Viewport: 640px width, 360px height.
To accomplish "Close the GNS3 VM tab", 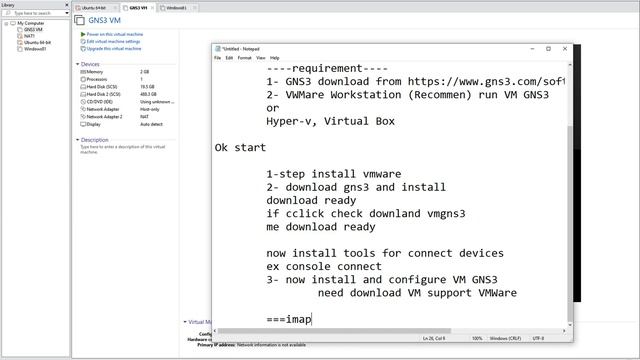I will [153, 8].
